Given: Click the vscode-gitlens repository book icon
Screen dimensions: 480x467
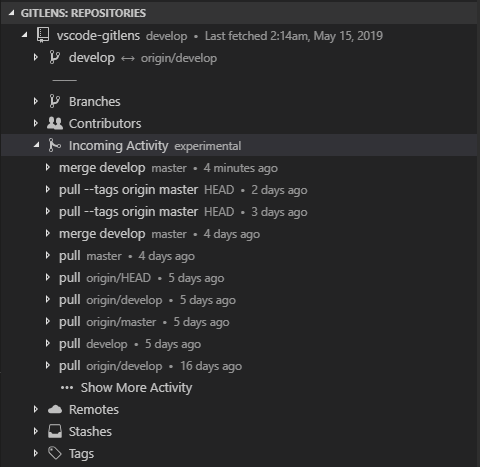Looking at the screenshot, I should (43, 35).
